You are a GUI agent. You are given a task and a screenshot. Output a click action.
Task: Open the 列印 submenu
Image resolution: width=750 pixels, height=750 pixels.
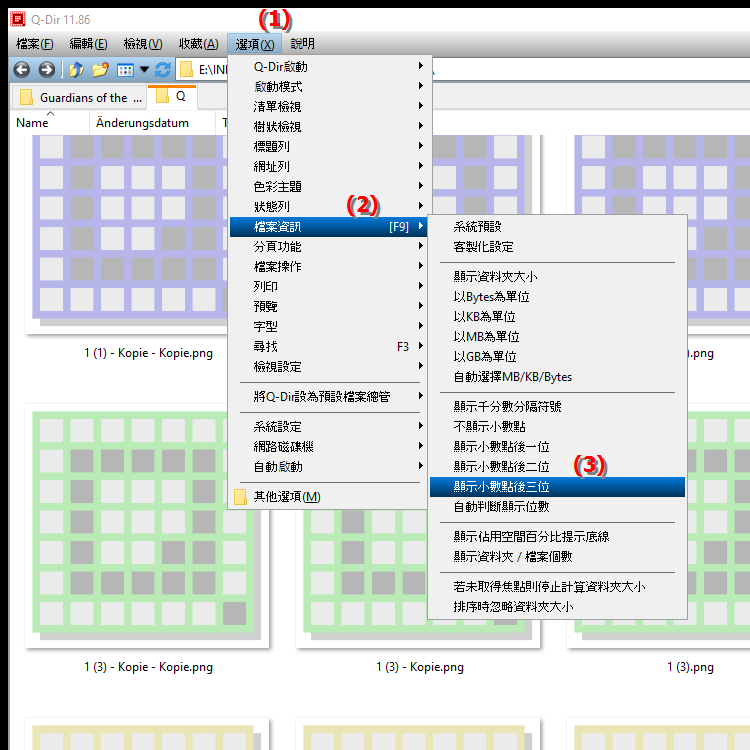[x=330, y=286]
